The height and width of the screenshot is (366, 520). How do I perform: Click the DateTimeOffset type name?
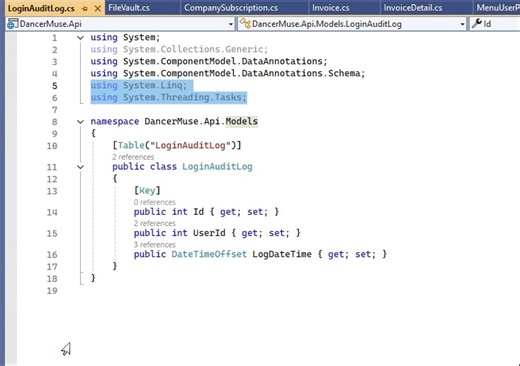coord(209,254)
